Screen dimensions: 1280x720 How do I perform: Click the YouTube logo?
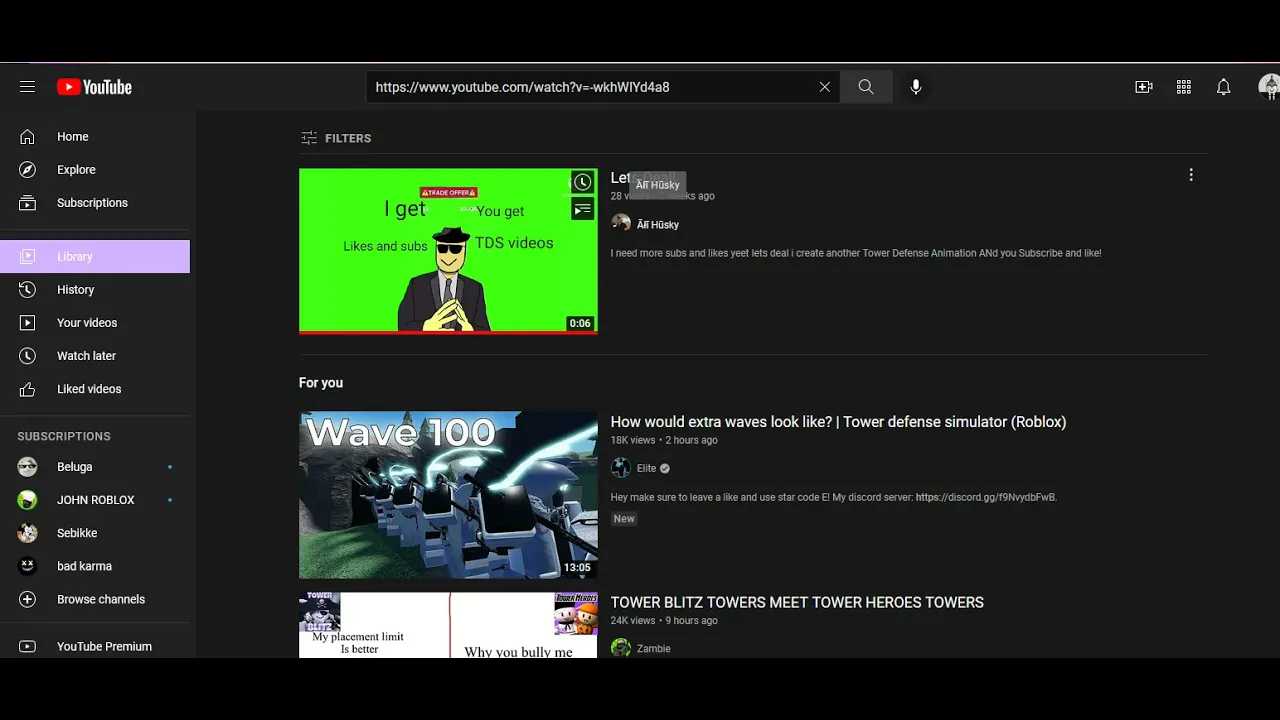coord(94,87)
